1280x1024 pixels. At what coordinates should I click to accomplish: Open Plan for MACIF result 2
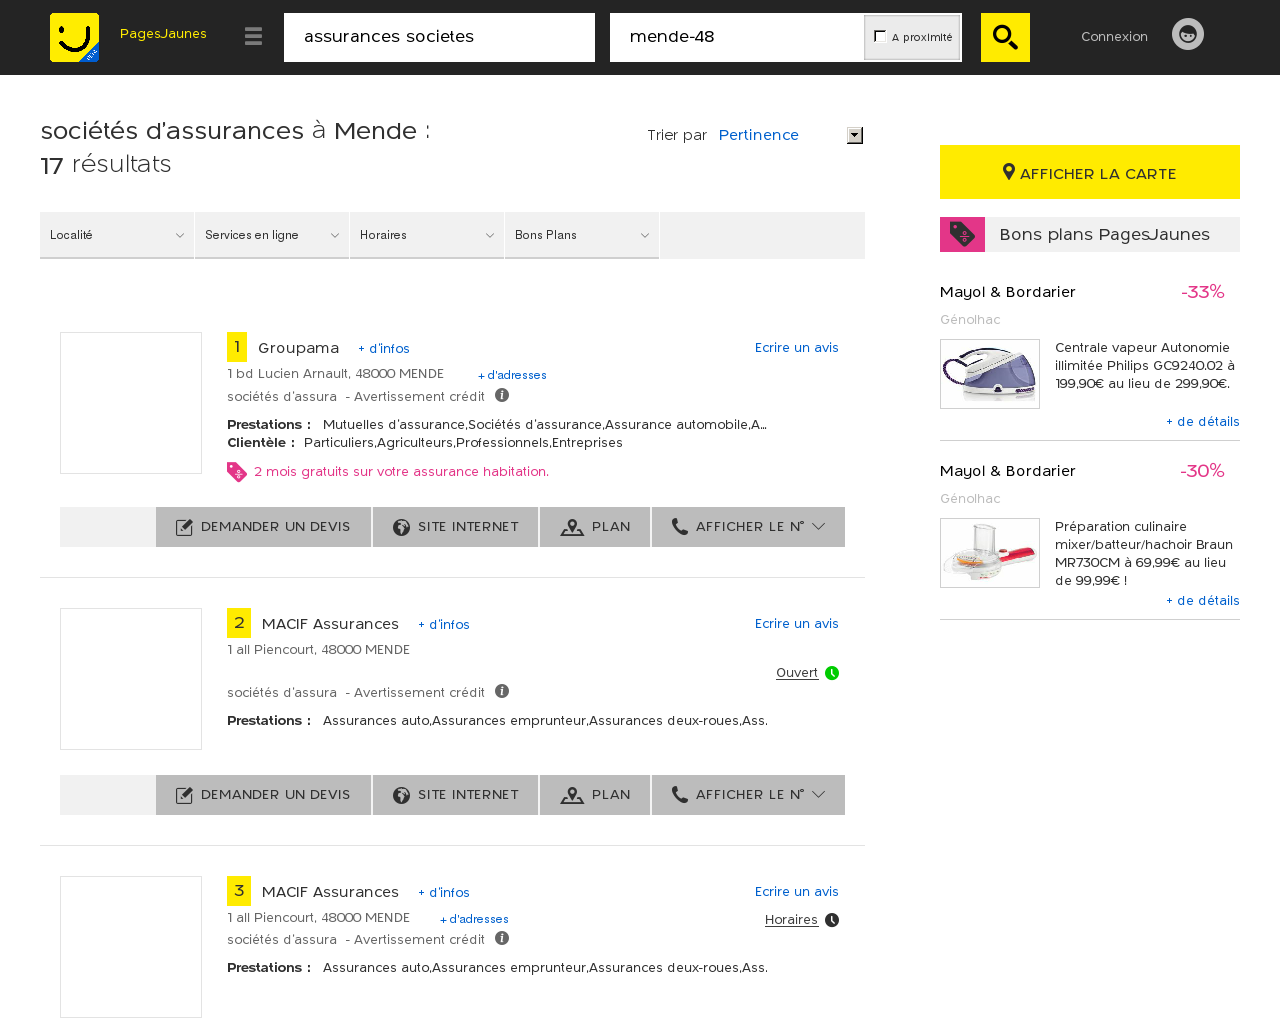pos(595,795)
